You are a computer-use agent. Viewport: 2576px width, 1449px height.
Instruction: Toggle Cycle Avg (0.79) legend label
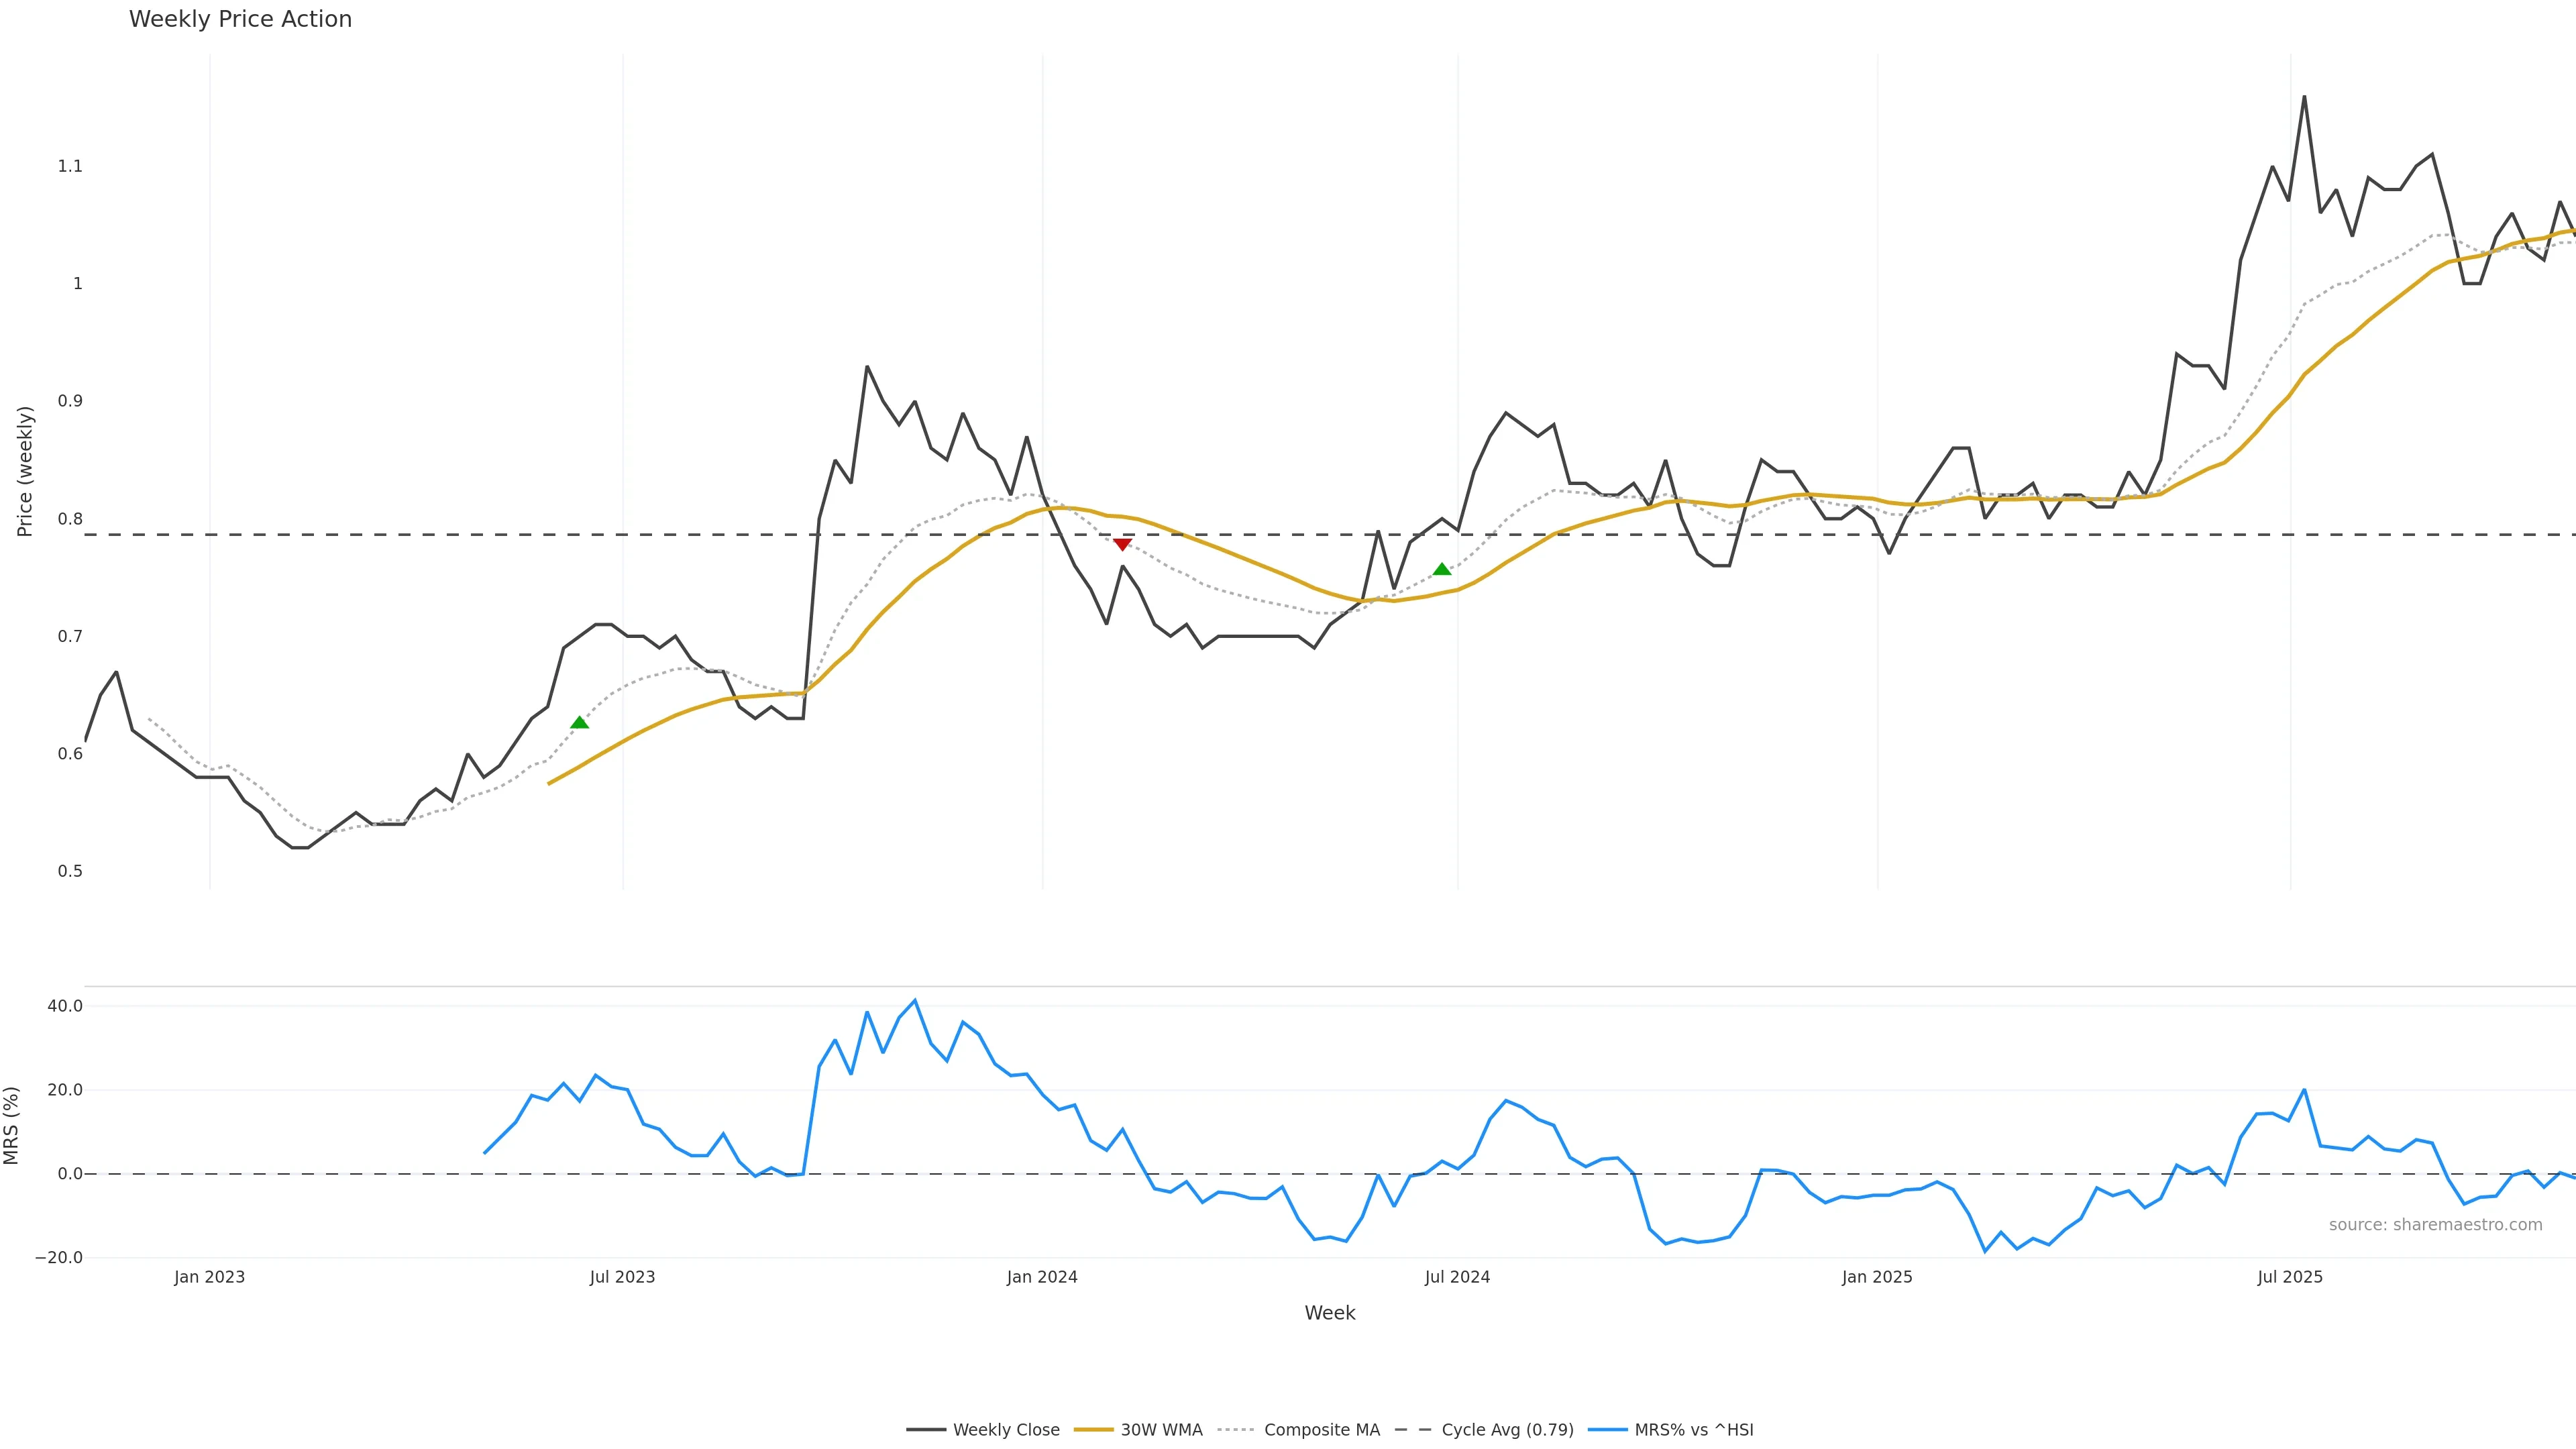1507,1430
